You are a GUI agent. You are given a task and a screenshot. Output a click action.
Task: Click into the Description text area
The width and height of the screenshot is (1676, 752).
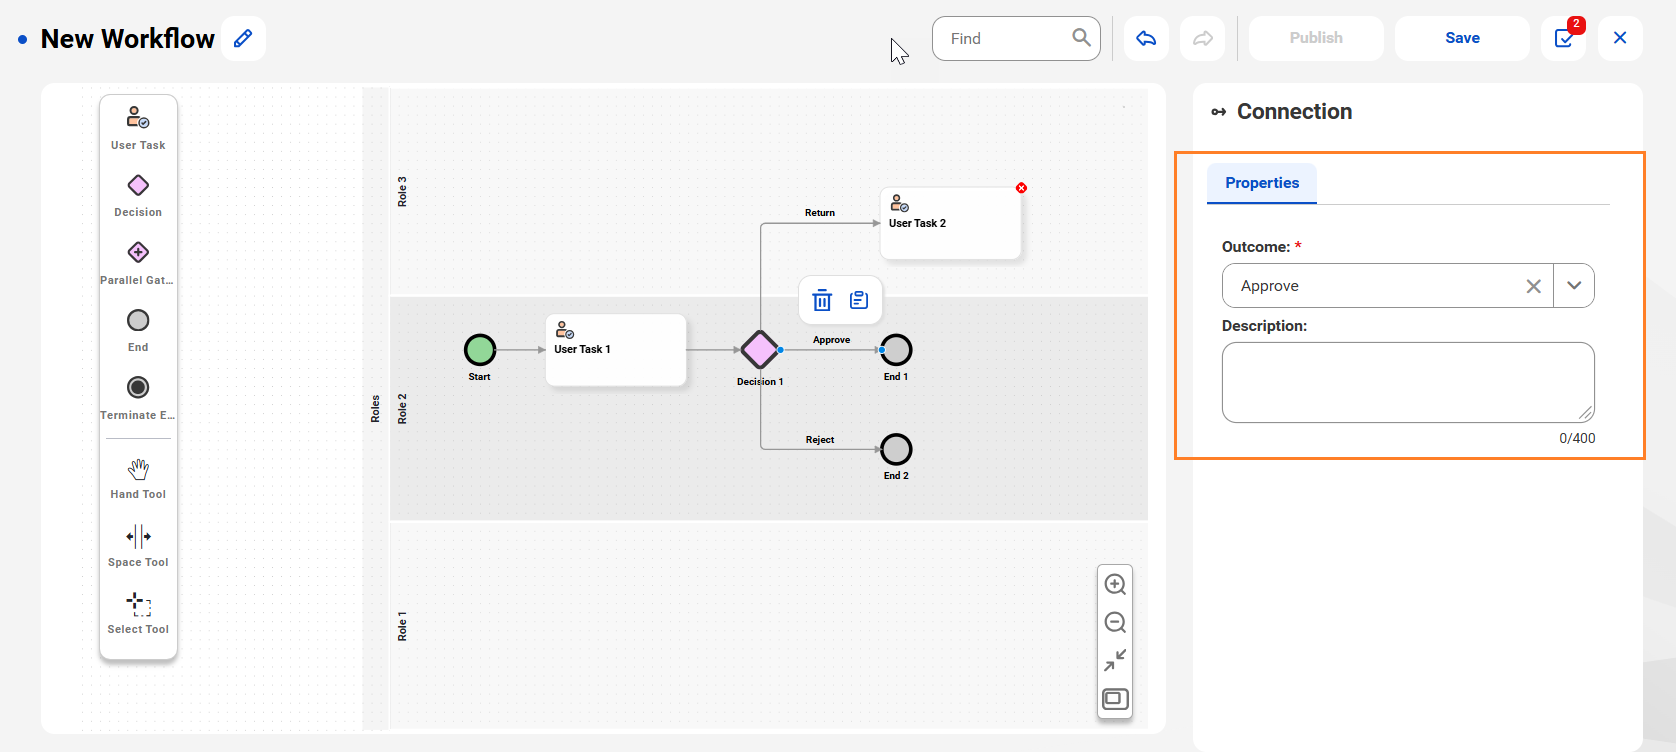(x=1408, y=382)
